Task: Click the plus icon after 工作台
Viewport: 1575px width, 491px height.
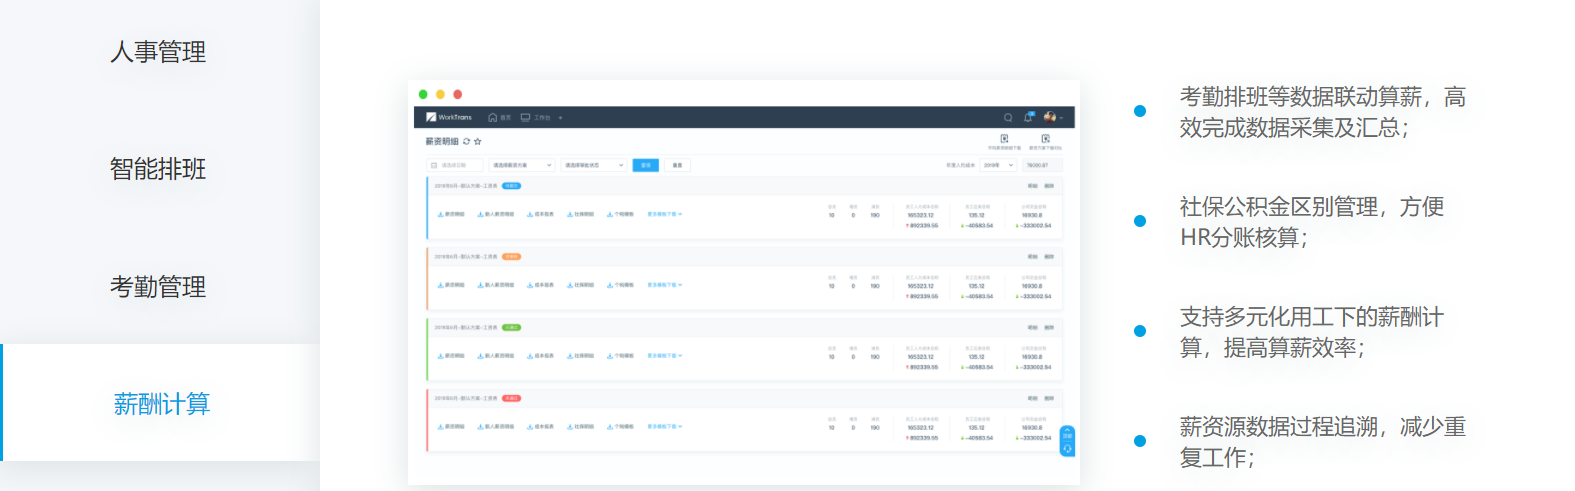Action: pos(561,117)
